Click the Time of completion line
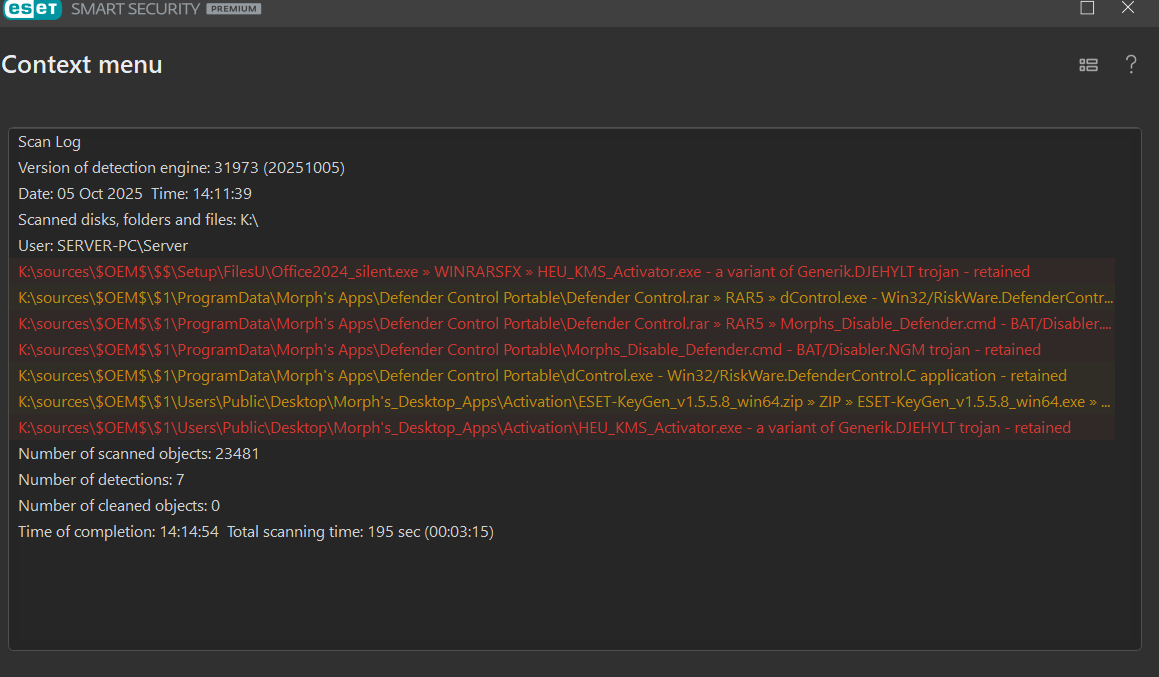1159x677 pixels. [x=256, y=532]
